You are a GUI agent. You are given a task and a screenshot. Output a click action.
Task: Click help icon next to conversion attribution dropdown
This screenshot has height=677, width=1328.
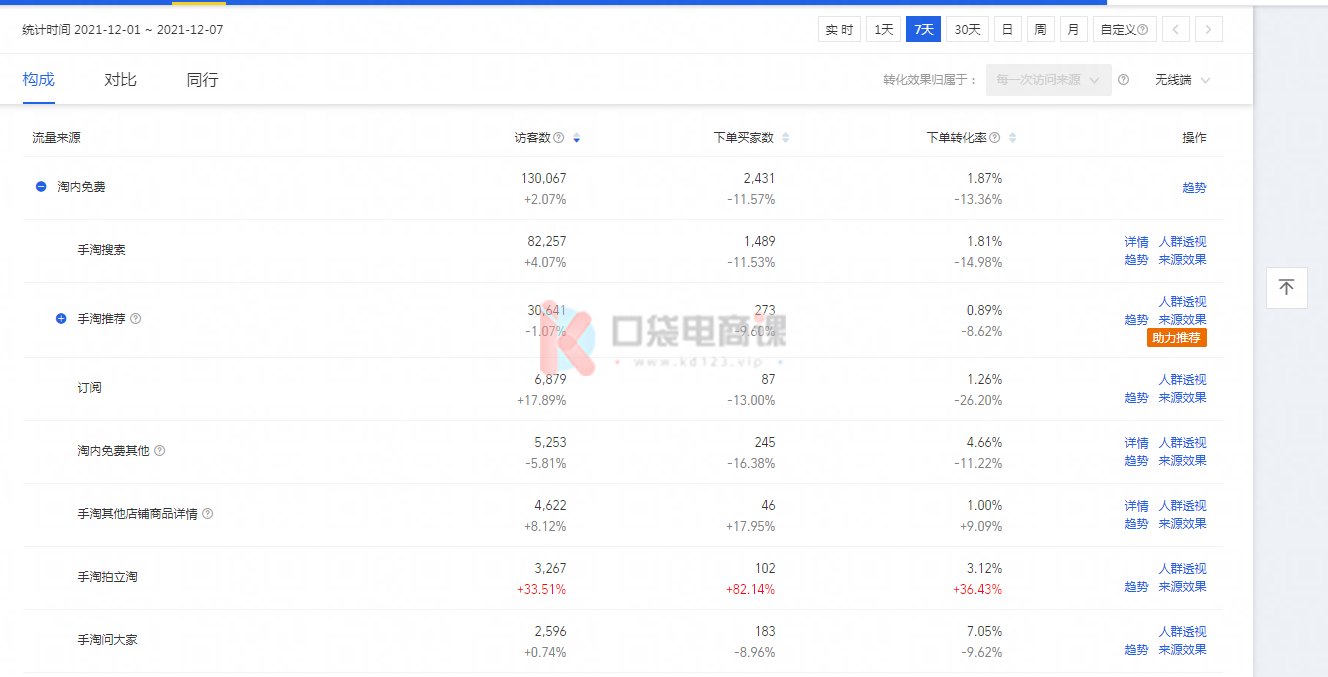click(x=1123, y=80)
